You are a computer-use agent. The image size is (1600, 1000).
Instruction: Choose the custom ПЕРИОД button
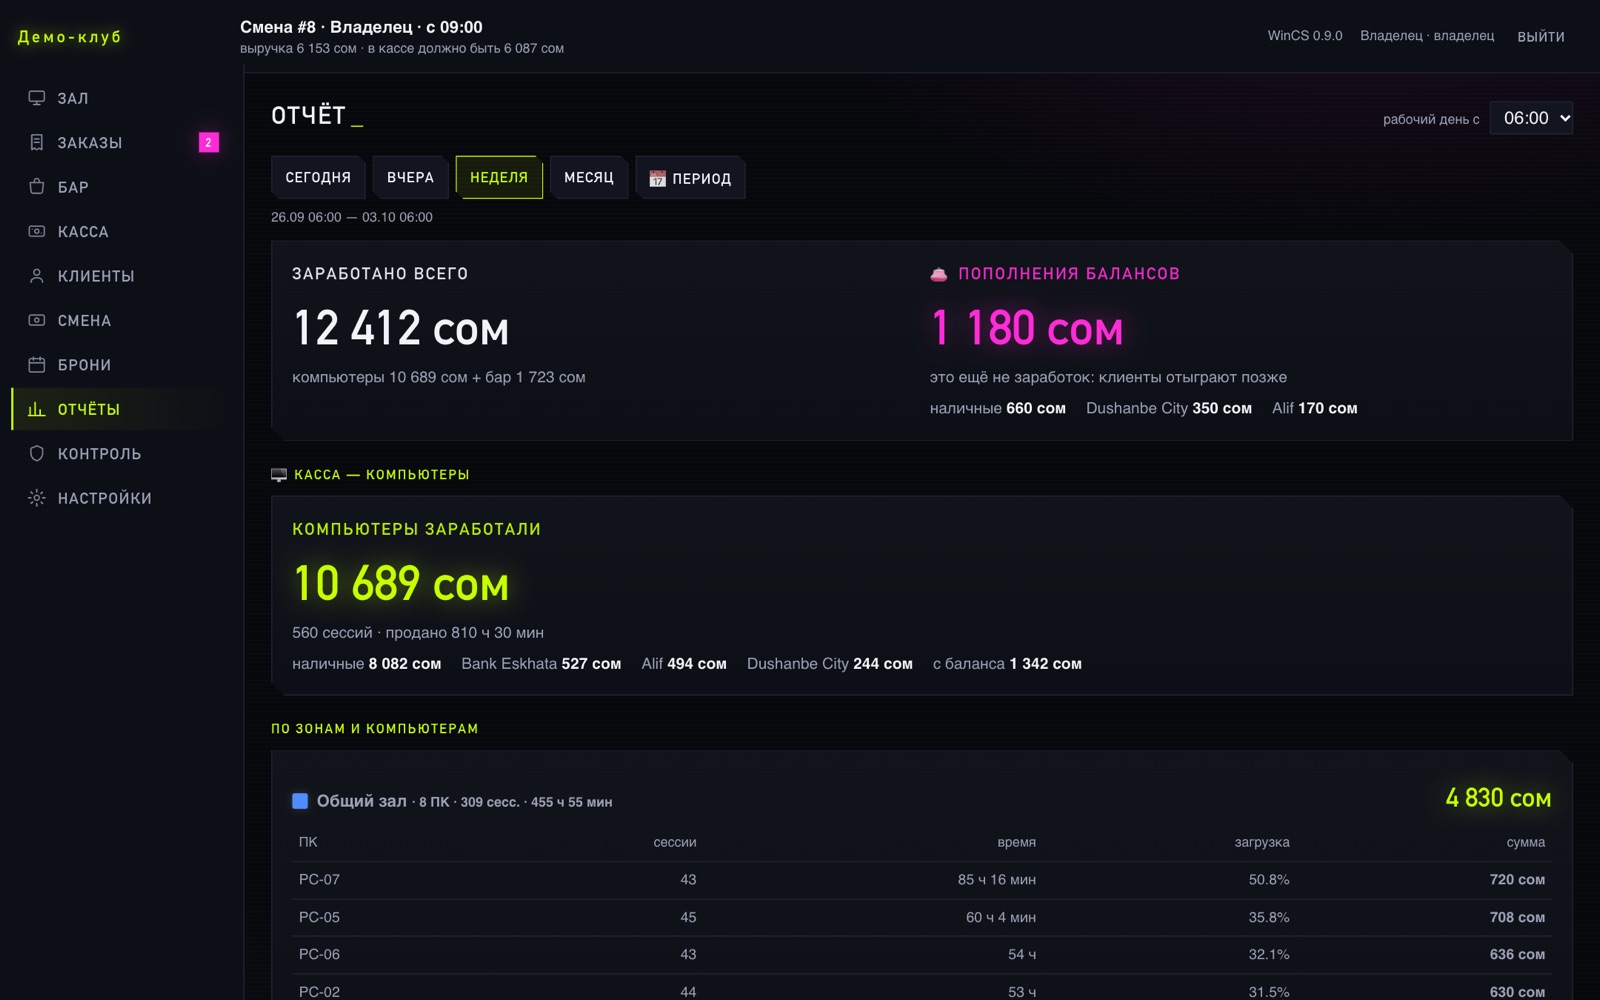tap(690, 178)
